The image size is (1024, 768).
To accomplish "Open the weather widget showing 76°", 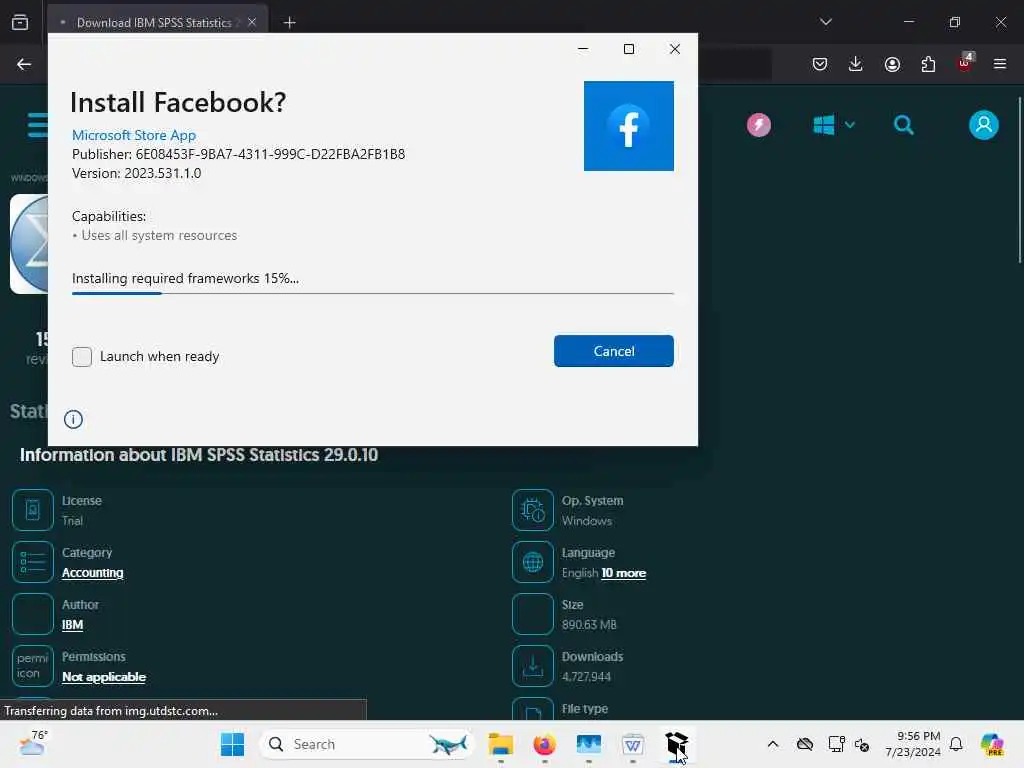I will (33, 743).
